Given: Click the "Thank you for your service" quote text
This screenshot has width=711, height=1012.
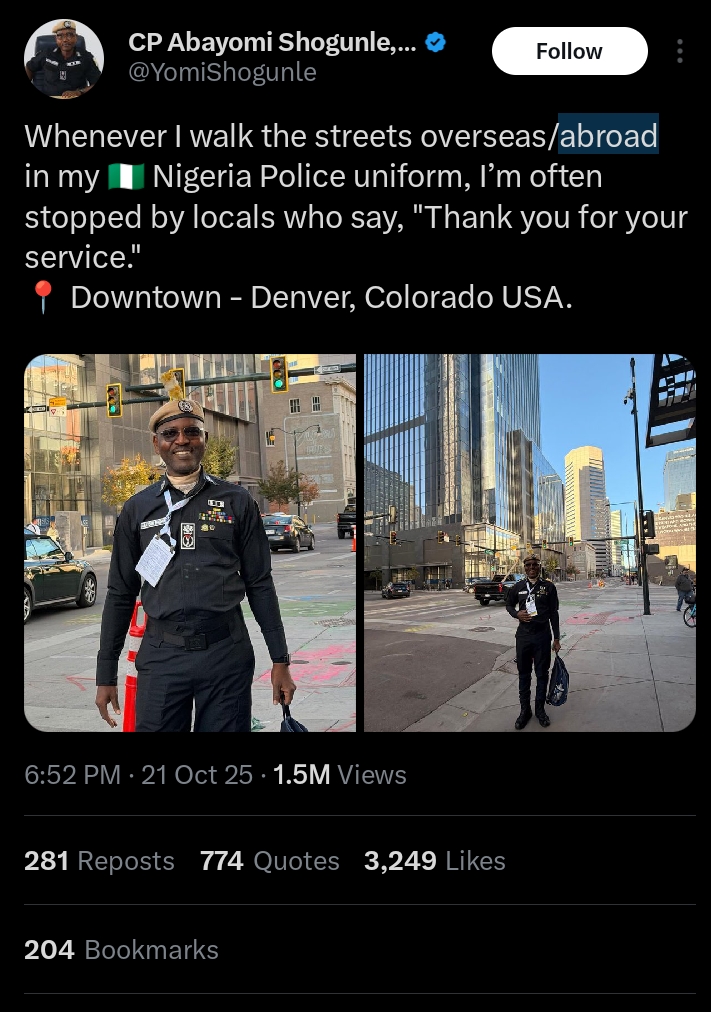Looking at the screenshot, I should tap(356, 237).
